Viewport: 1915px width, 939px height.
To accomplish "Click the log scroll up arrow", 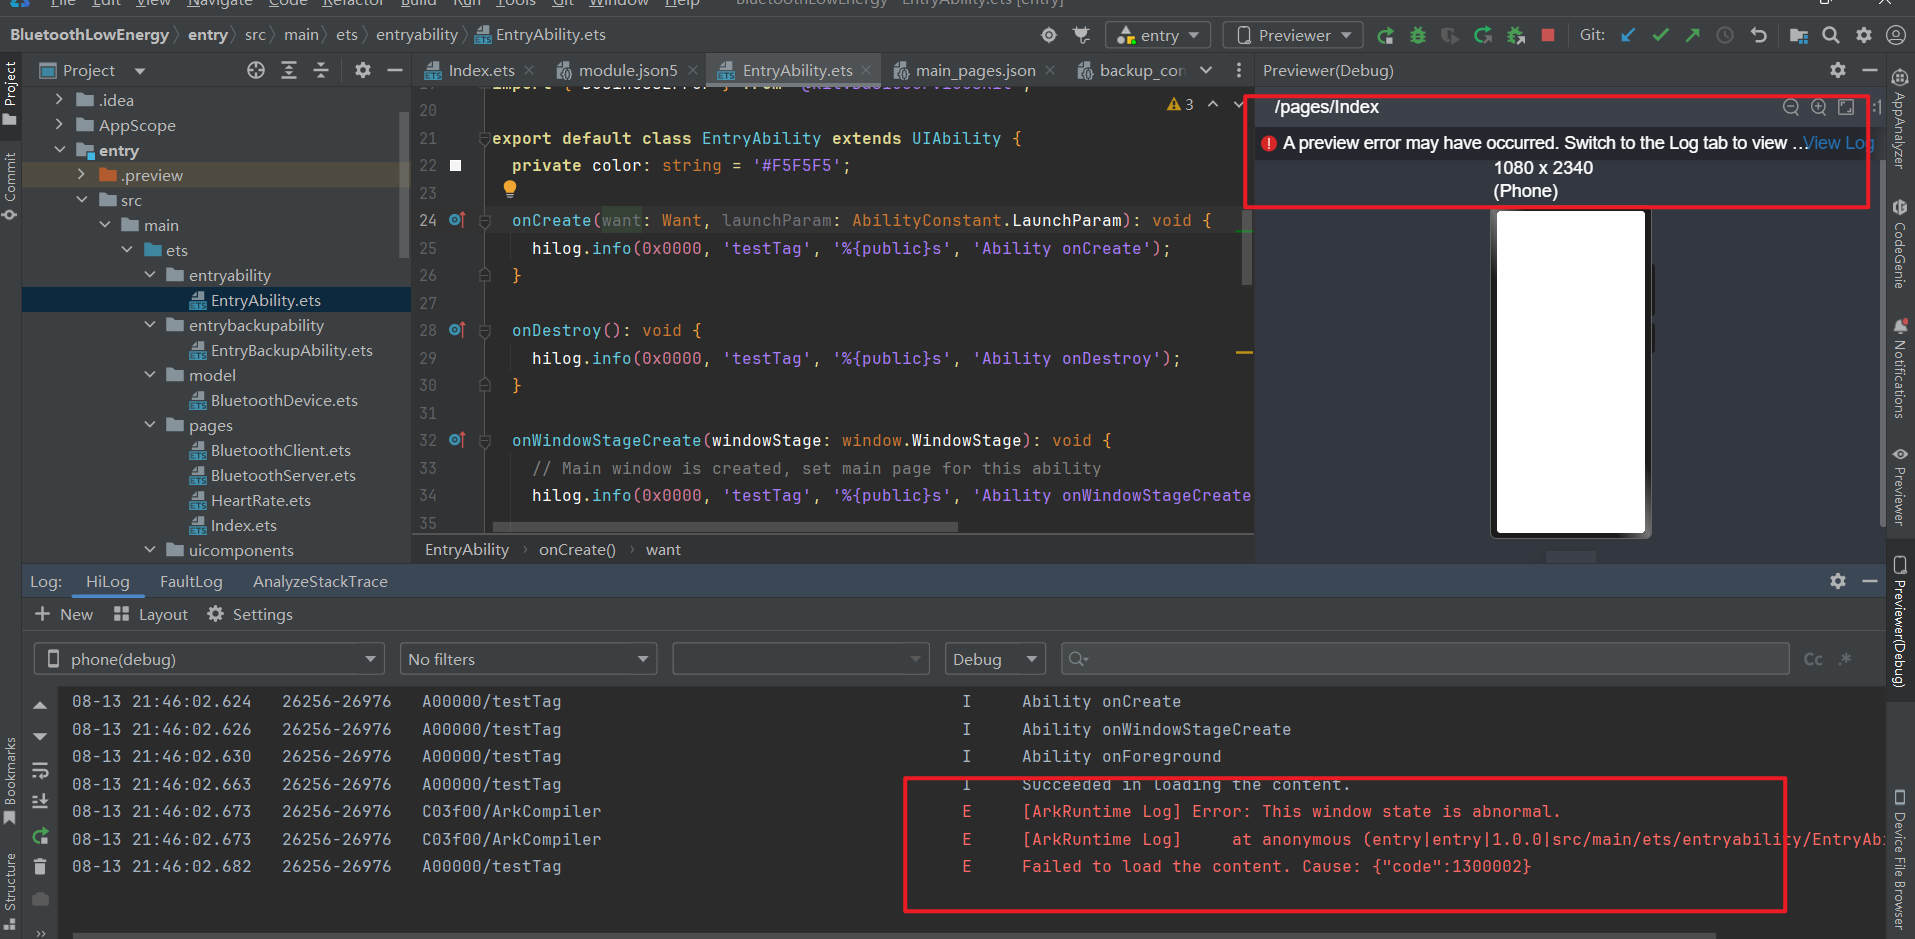I will (40, 706).
